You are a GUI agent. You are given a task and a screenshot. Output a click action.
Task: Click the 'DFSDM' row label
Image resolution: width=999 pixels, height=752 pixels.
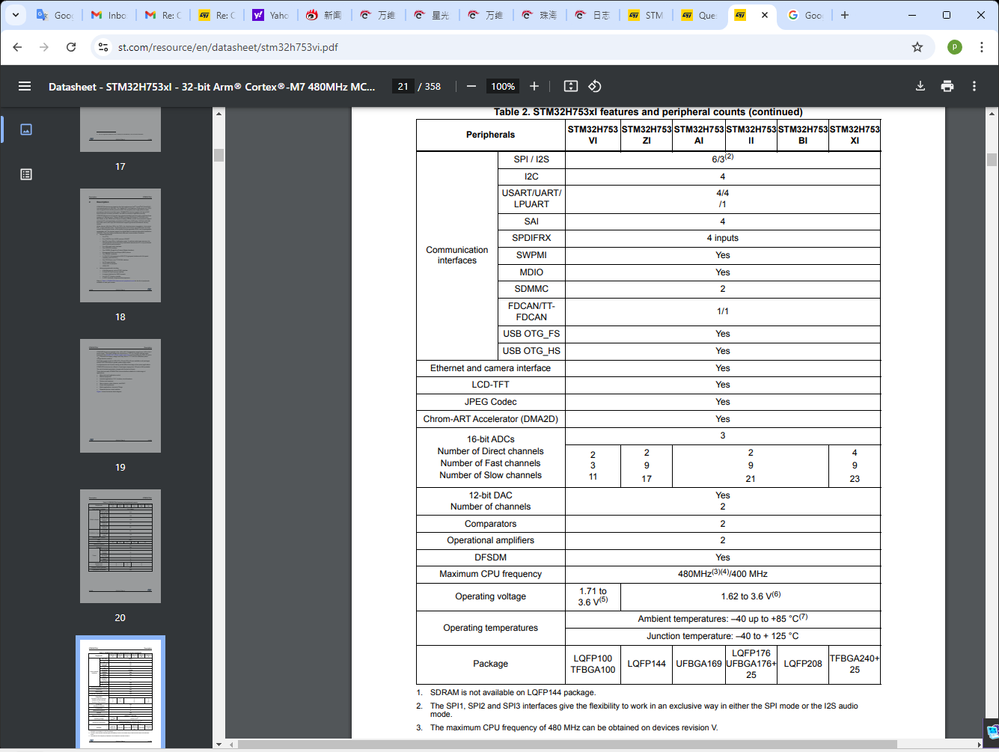point(491,557)
